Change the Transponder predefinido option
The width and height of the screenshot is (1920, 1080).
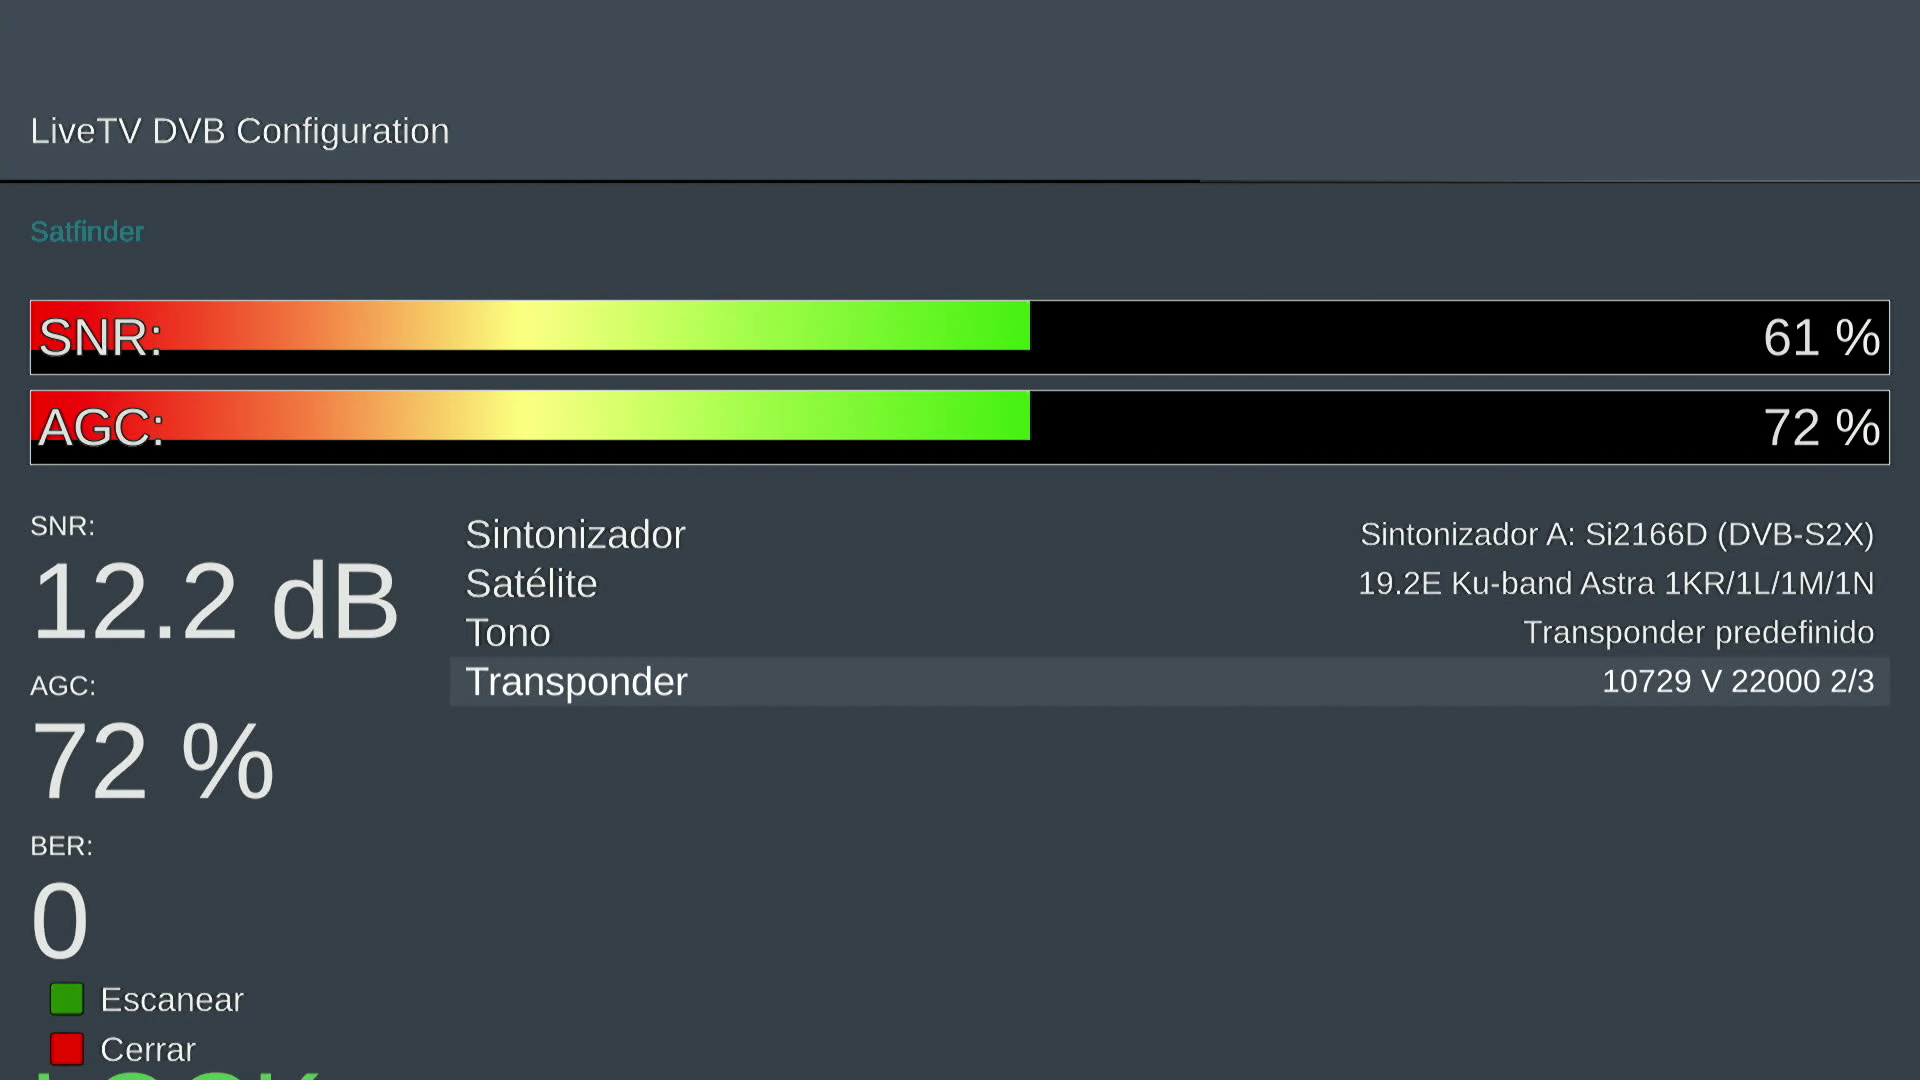[x=1698, y=633]
